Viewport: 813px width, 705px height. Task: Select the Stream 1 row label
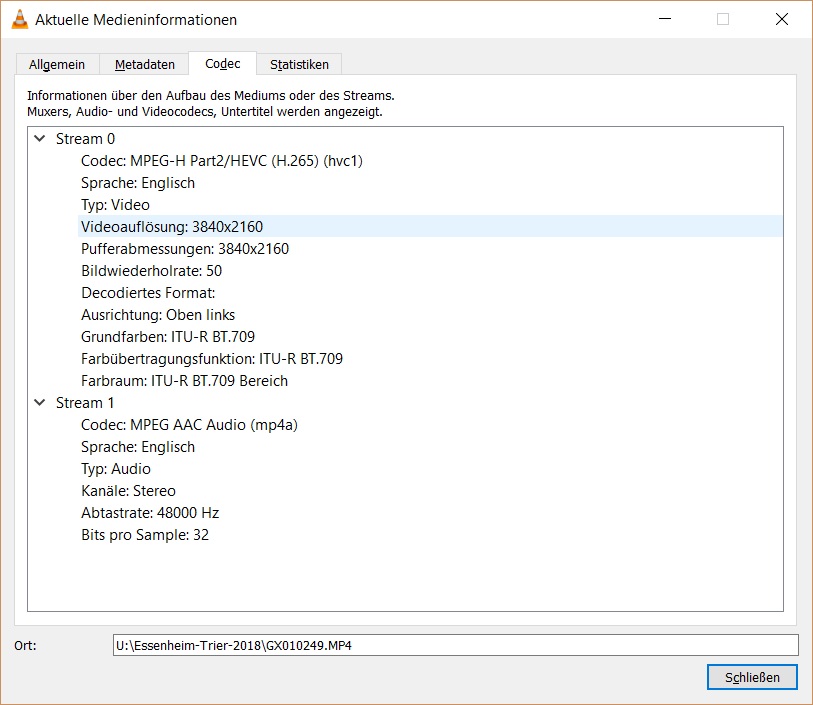85,403
